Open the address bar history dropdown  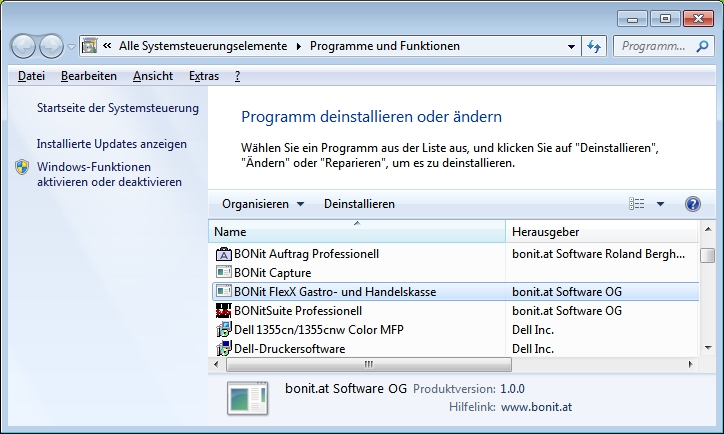(x=571, y=46)
